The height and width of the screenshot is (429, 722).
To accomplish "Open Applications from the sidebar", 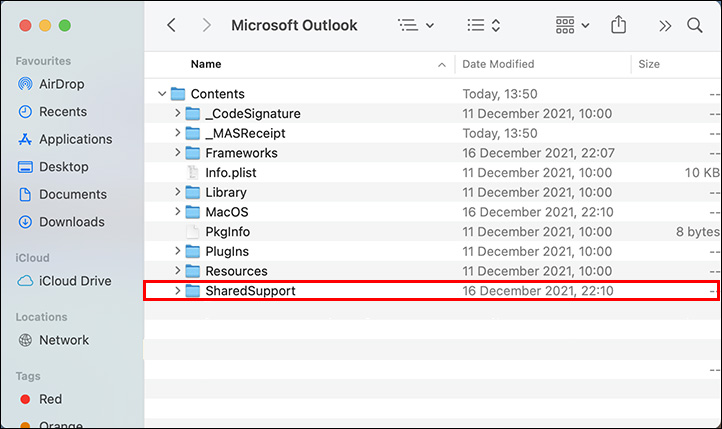I will (75, 139).
